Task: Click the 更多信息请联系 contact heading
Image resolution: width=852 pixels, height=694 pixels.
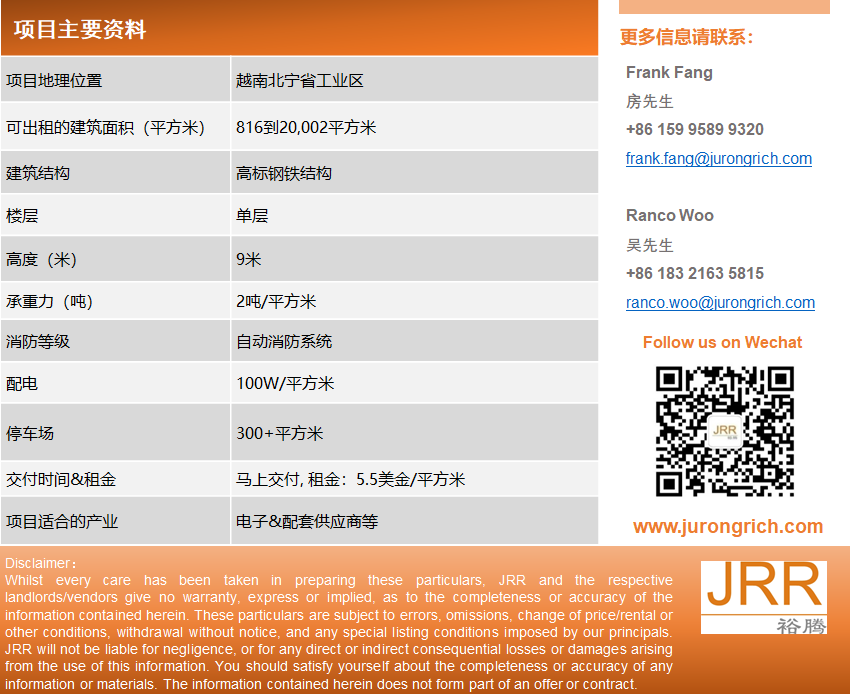Action: pyautogui.click(x=687, y=37)
